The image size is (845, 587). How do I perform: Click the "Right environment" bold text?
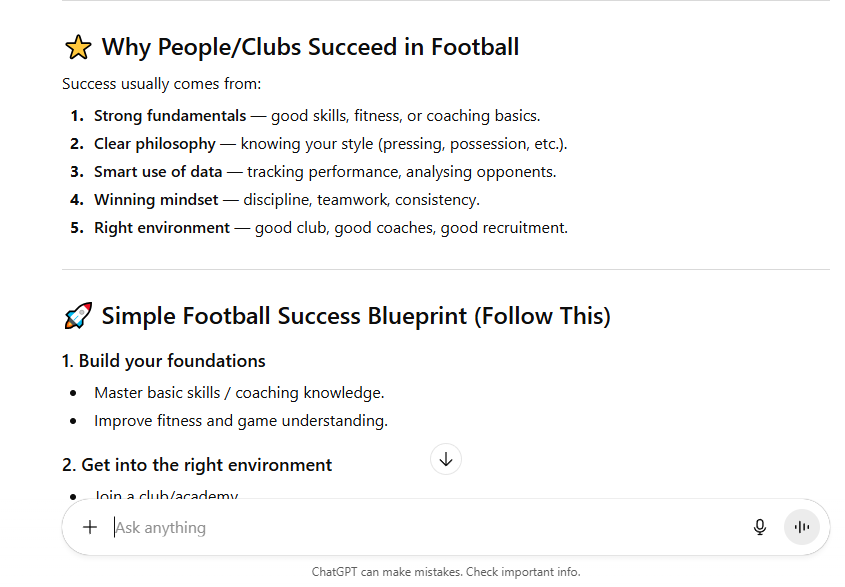coord(162,227)
